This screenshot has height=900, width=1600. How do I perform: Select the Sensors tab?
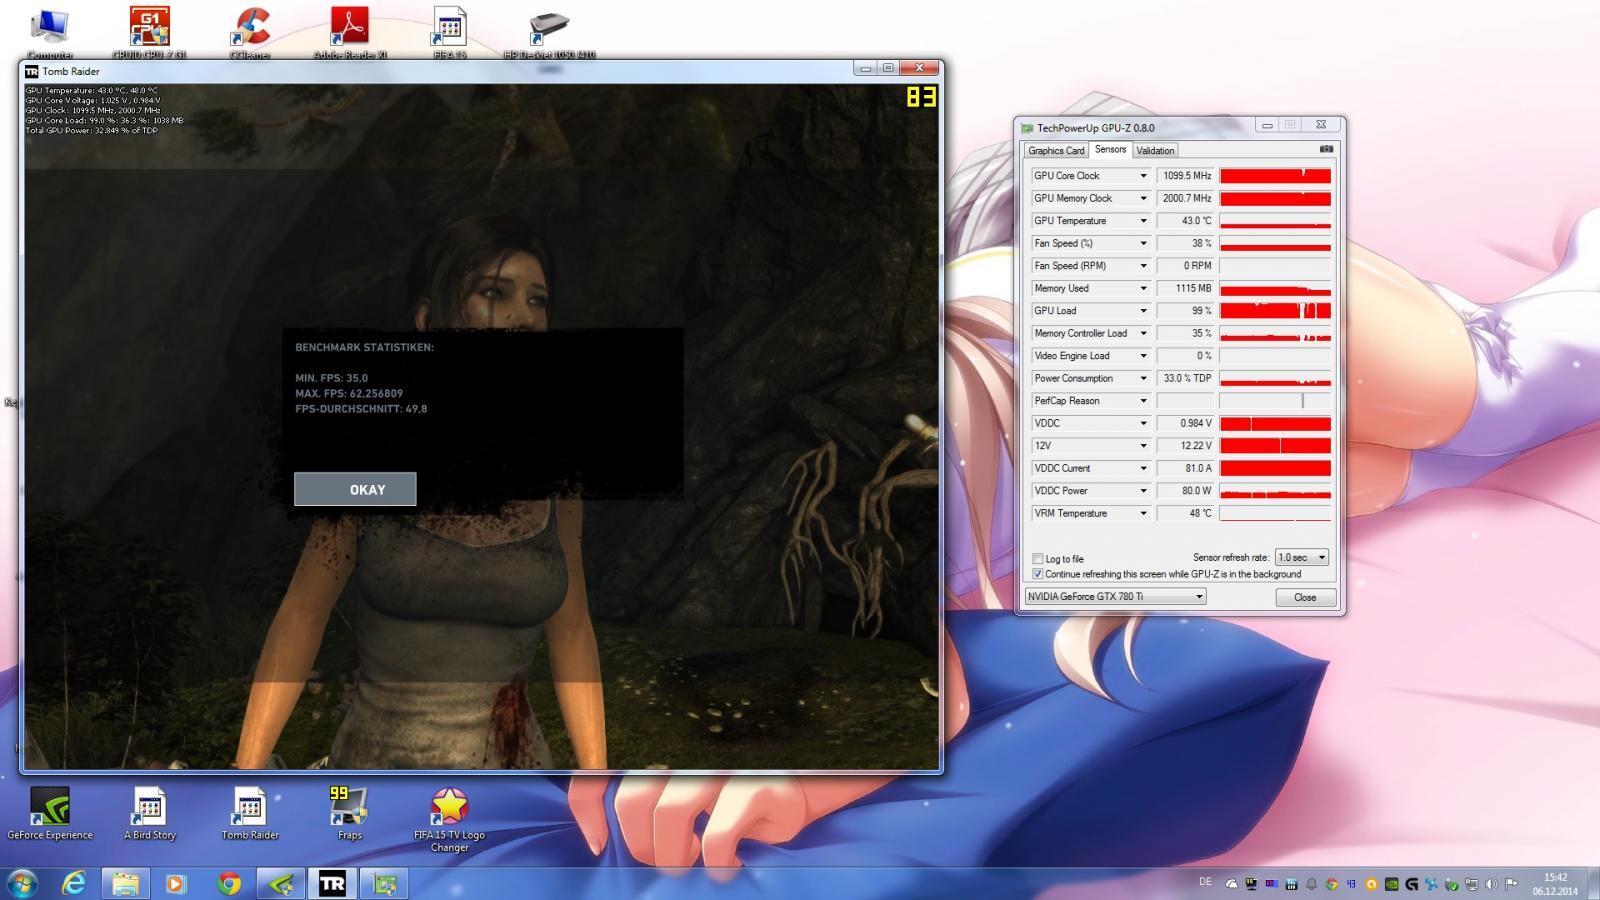1110,149
